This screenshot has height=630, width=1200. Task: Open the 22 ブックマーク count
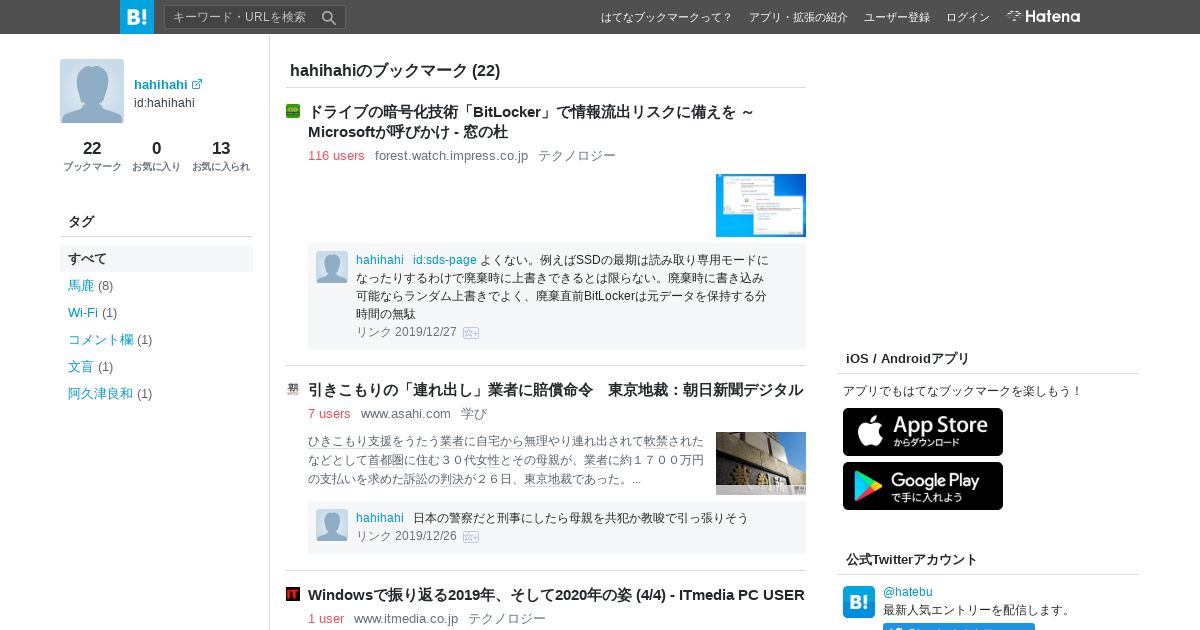point(92,156)
